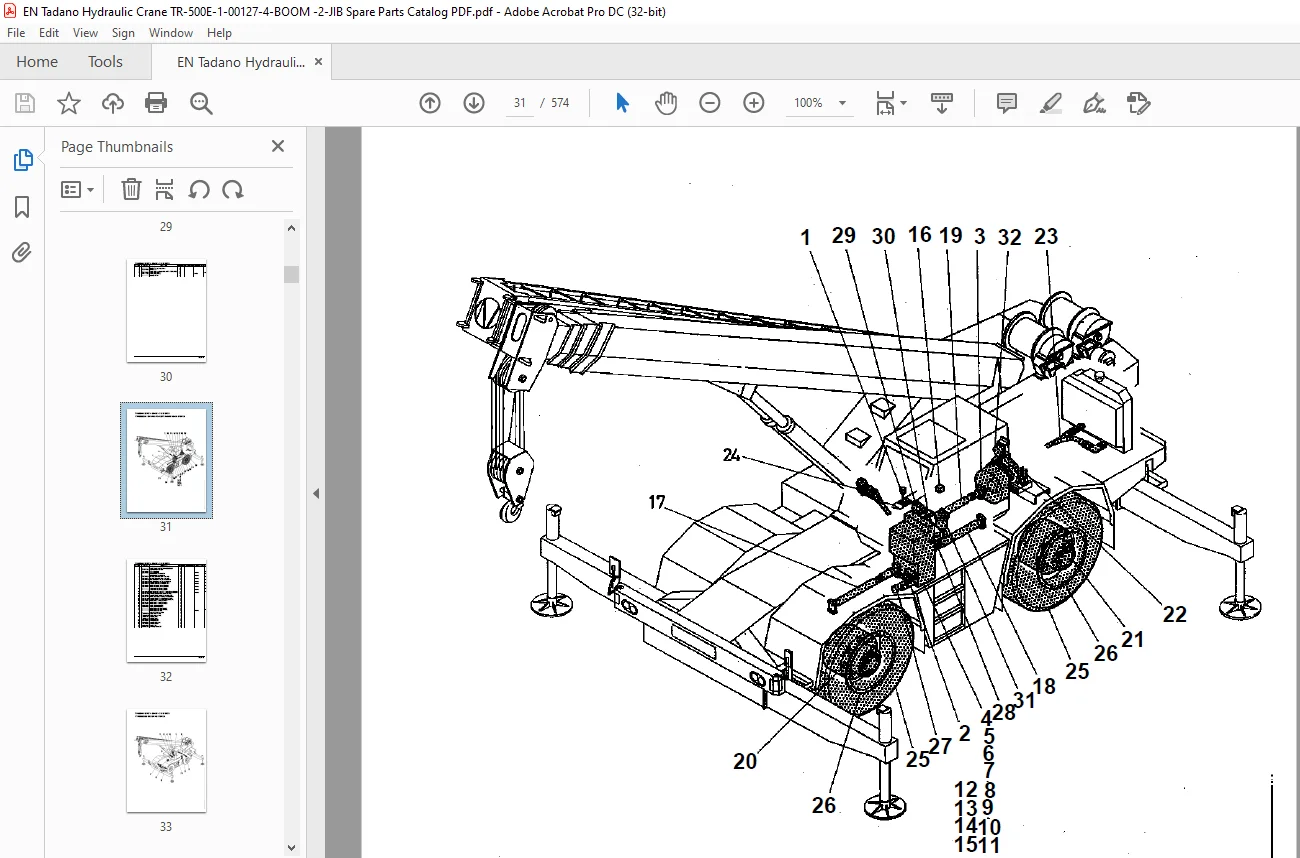The height and width of the screenshot is (858, 1300).
Task: Close the Page Thumbnails panel
Action: pyautogui.click(x=278, y=146)
